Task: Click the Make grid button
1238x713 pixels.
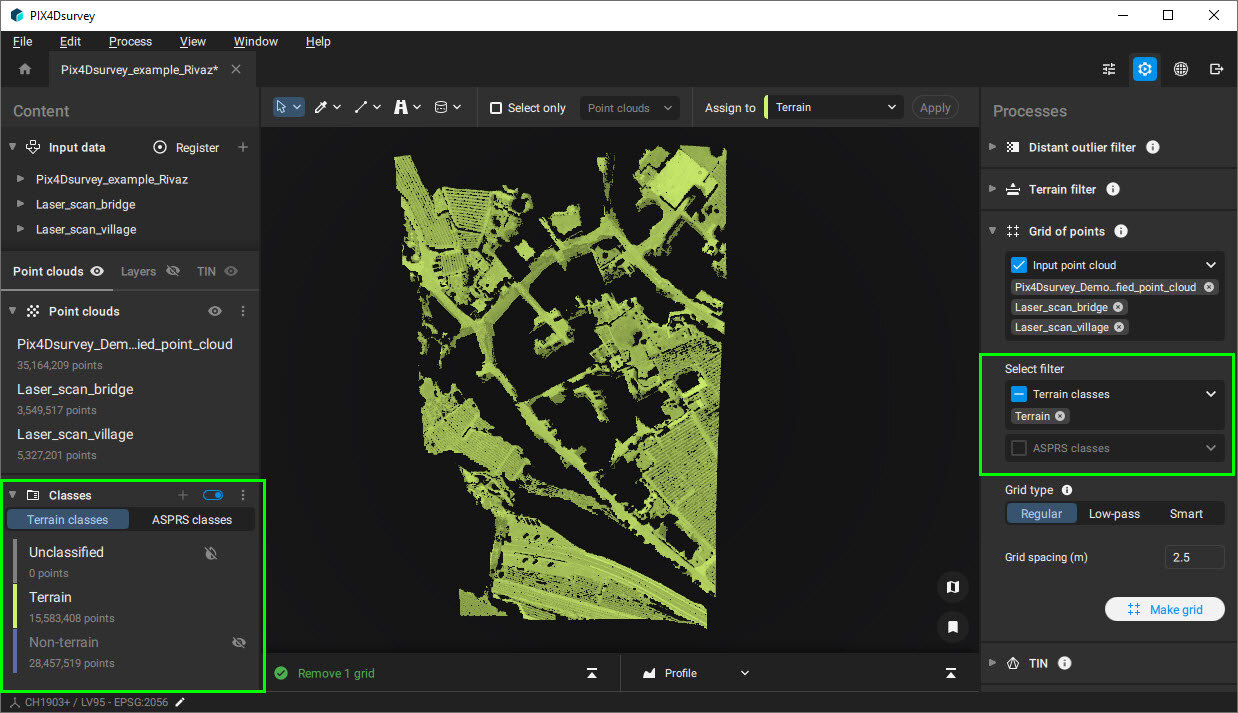Action: coord(1164,609)
